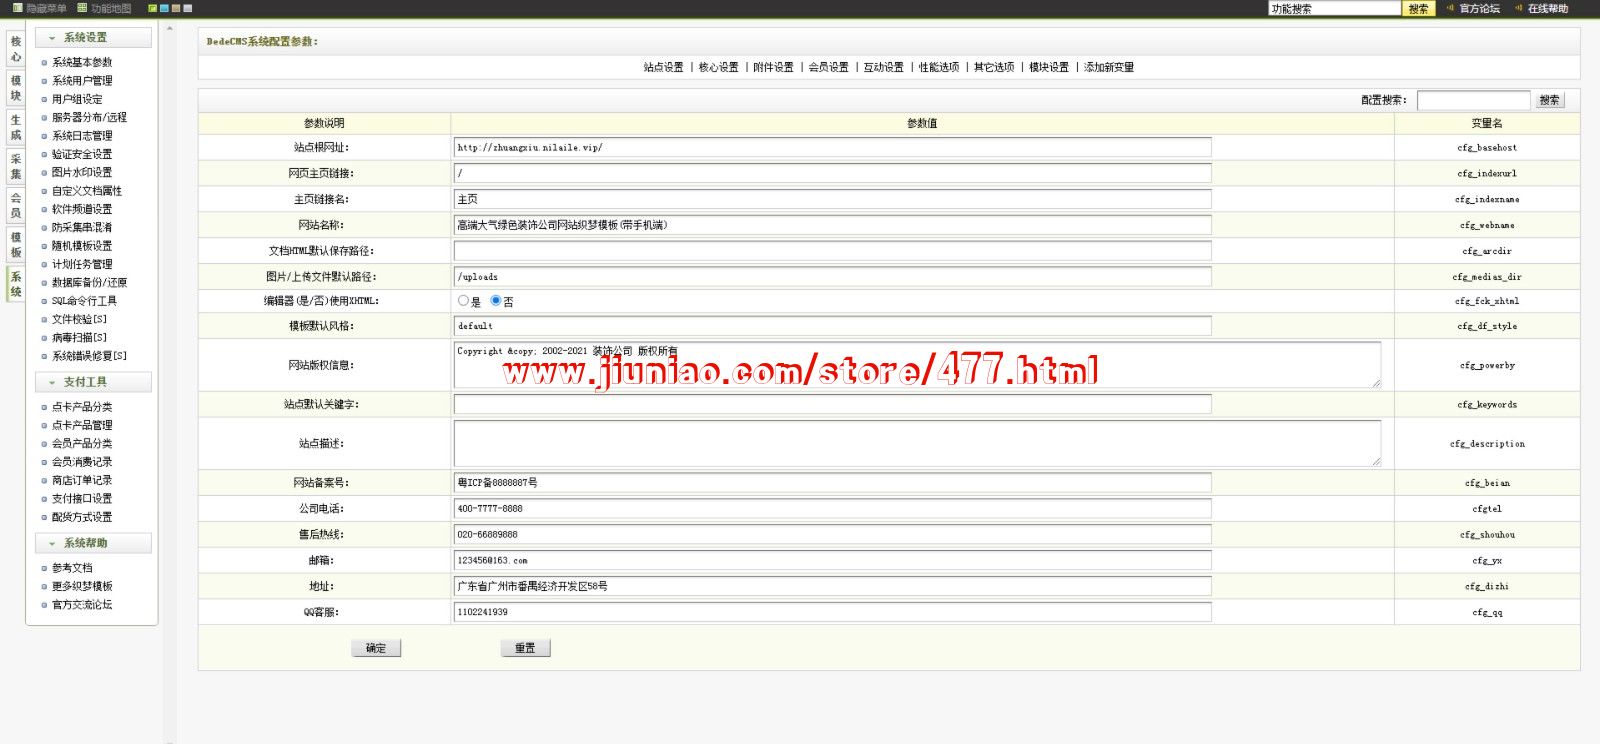Screen dimensions: 1600x744
Task: Click the 确定 submit button
Action: click(x=376, y=648)
